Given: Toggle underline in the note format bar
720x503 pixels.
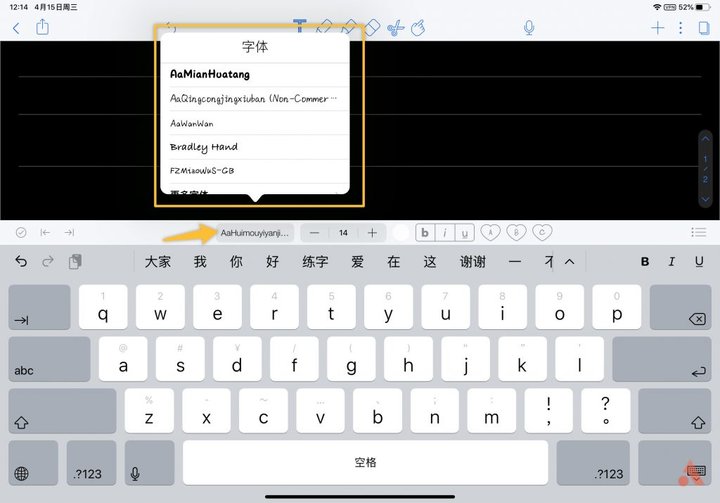Looking at the screenshot, I should pos(464,233).
